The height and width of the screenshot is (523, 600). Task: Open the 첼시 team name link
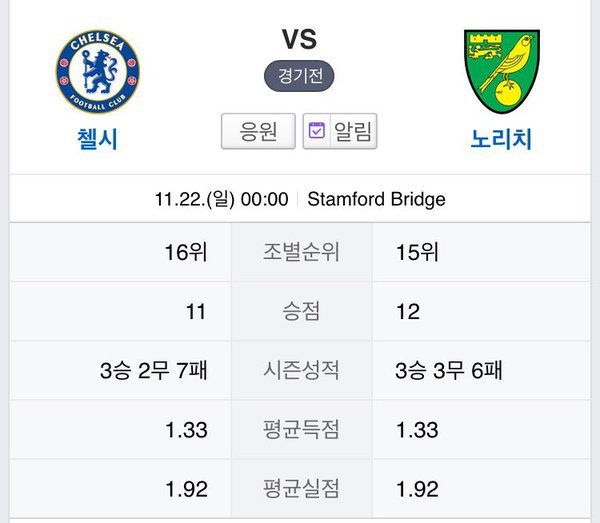coord(98,139)
